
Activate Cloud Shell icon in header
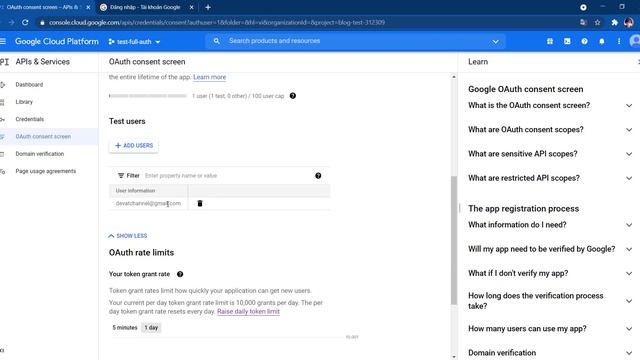coord(567,41)
